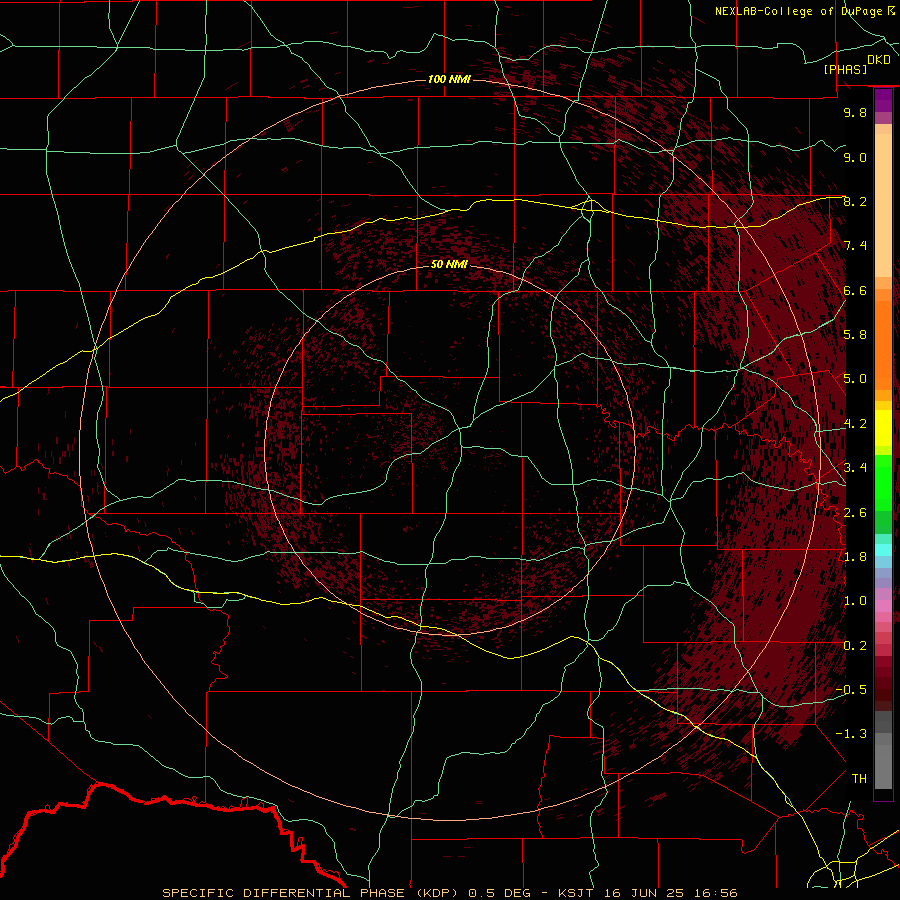Select the yellow segment of the color bar
The height and width of the screenshot is (900, 900).
pos(883,428)
